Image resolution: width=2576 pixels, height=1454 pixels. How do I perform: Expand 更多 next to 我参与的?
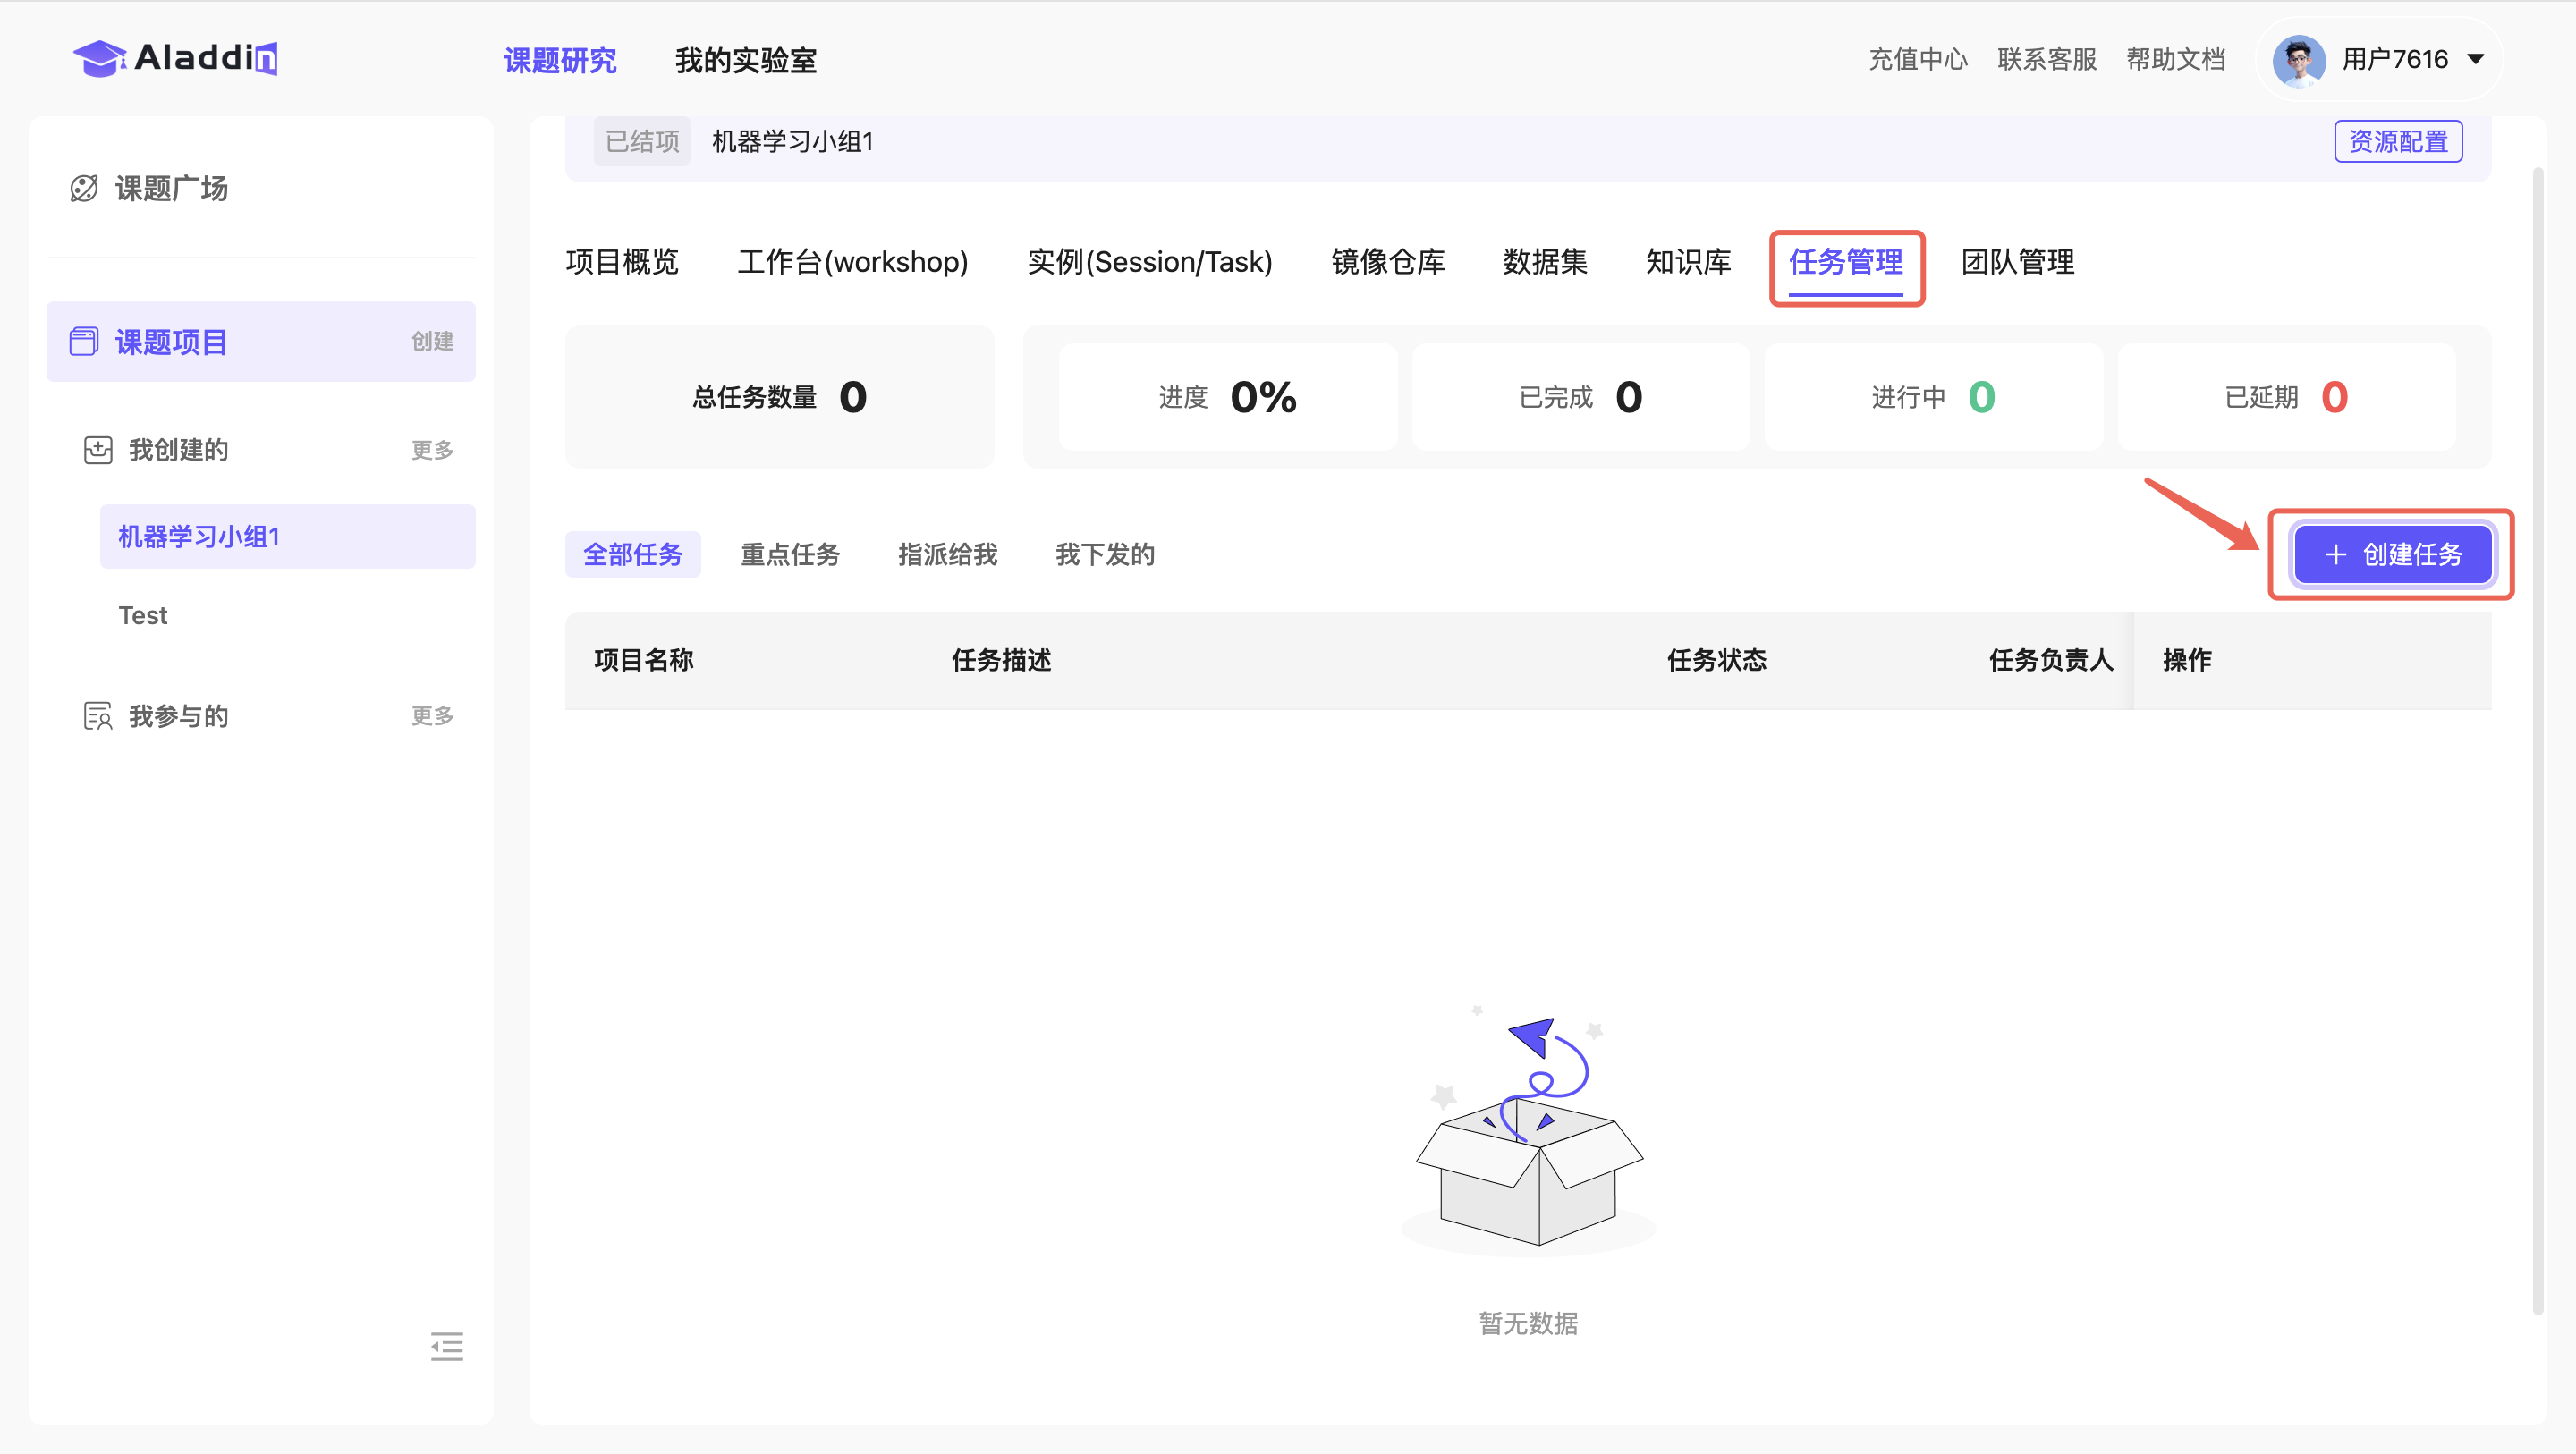click(432, 716)
